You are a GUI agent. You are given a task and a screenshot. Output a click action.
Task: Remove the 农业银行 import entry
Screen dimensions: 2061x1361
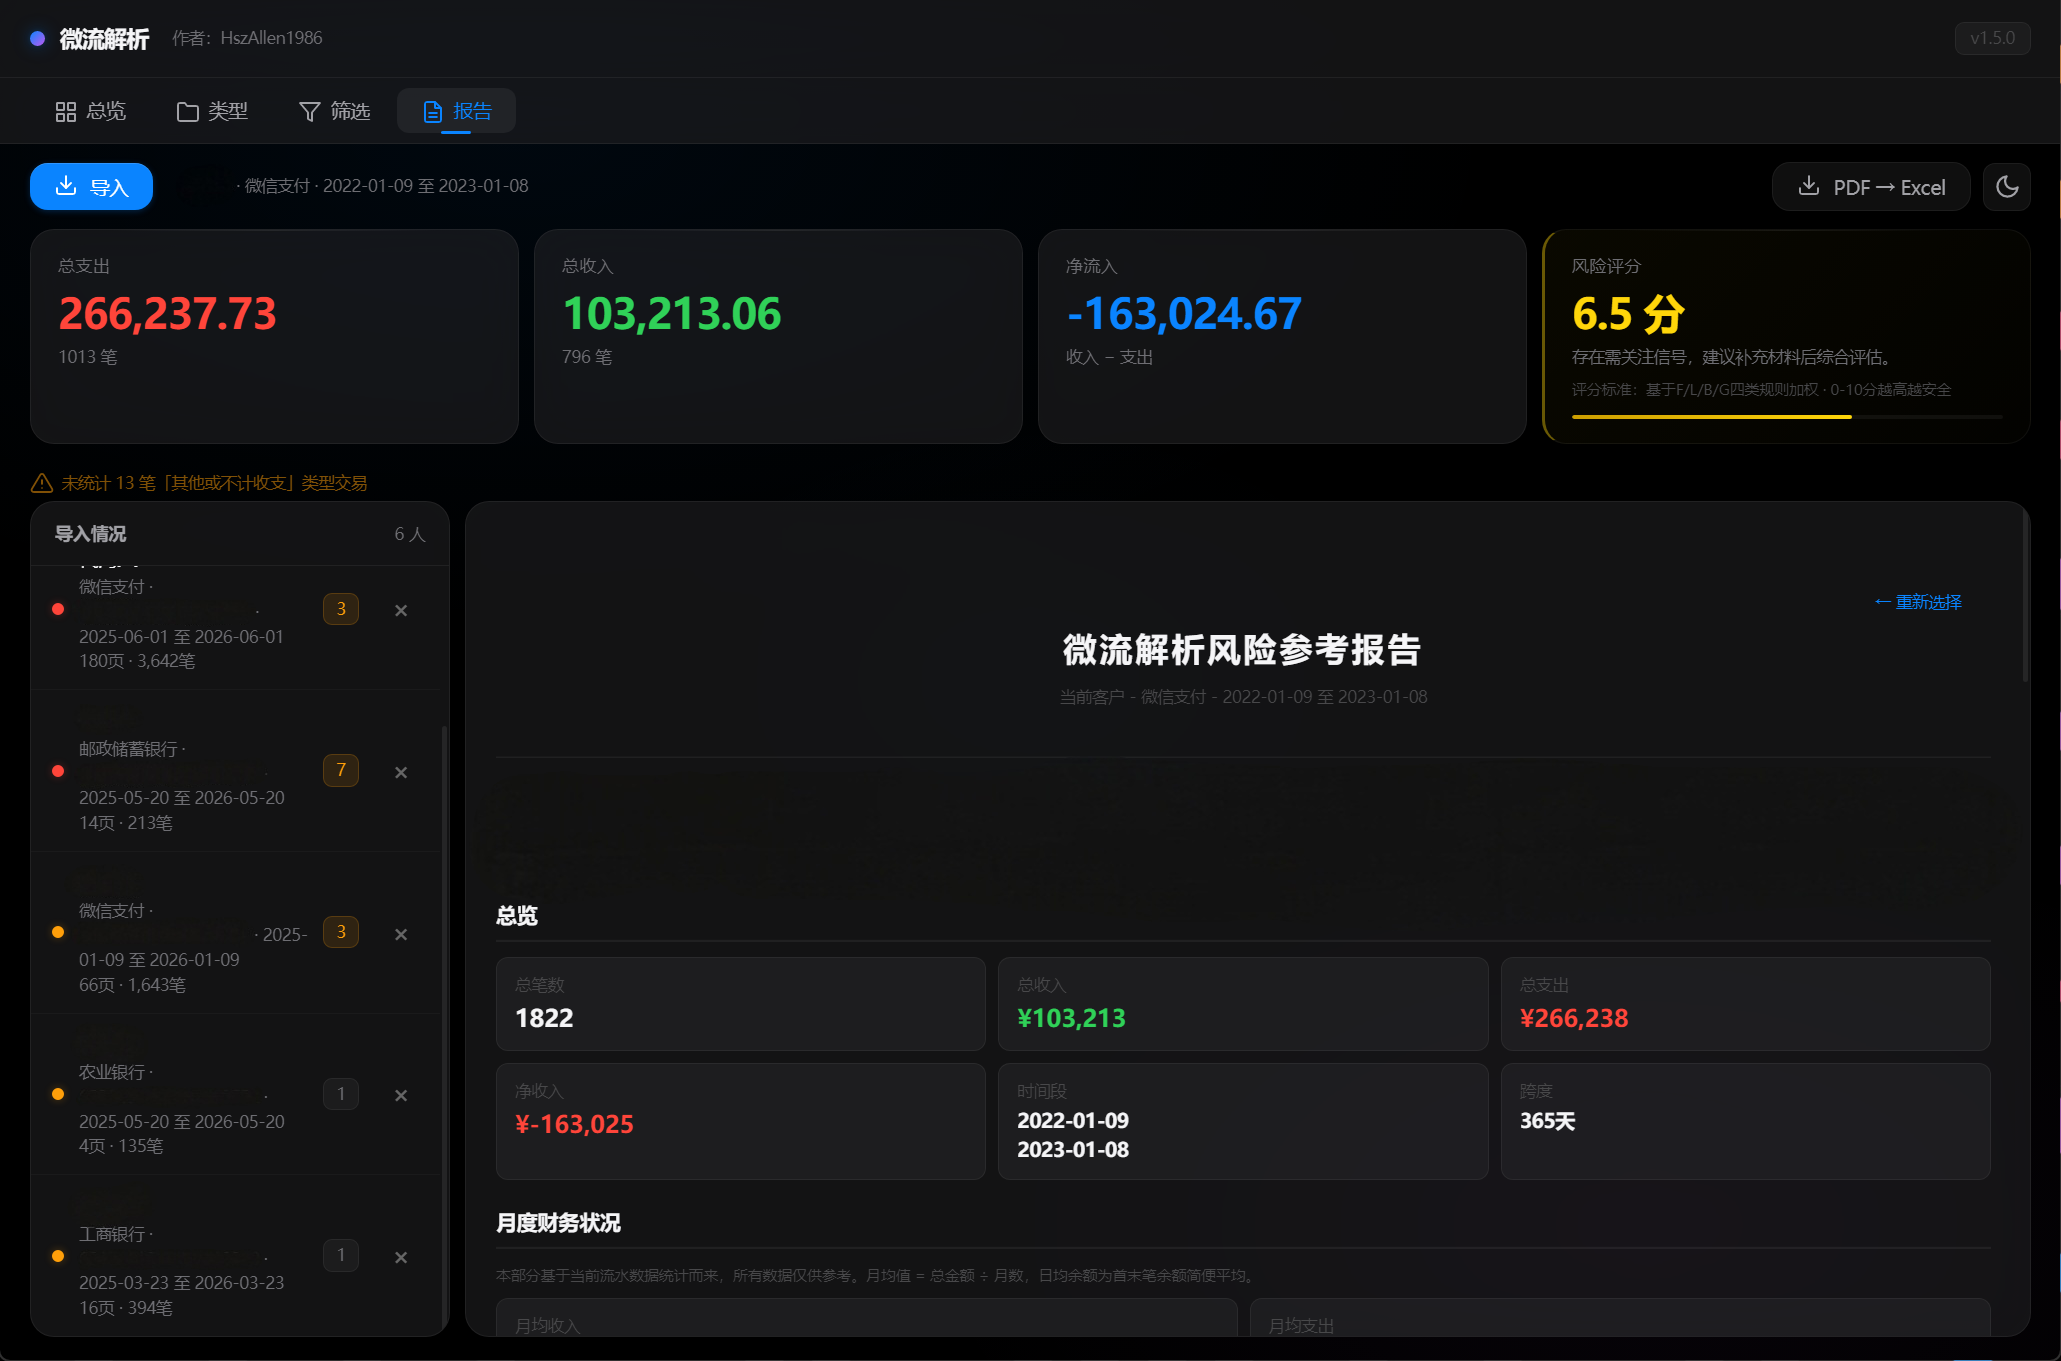(401, 1095)
